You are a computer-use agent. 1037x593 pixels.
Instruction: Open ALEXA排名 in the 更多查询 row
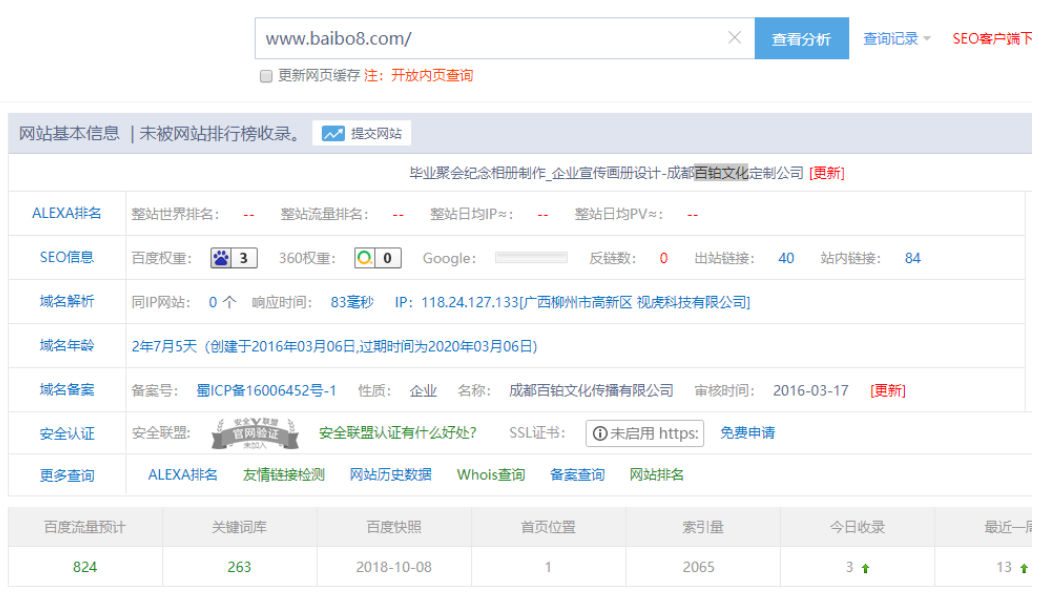(183, 475)
